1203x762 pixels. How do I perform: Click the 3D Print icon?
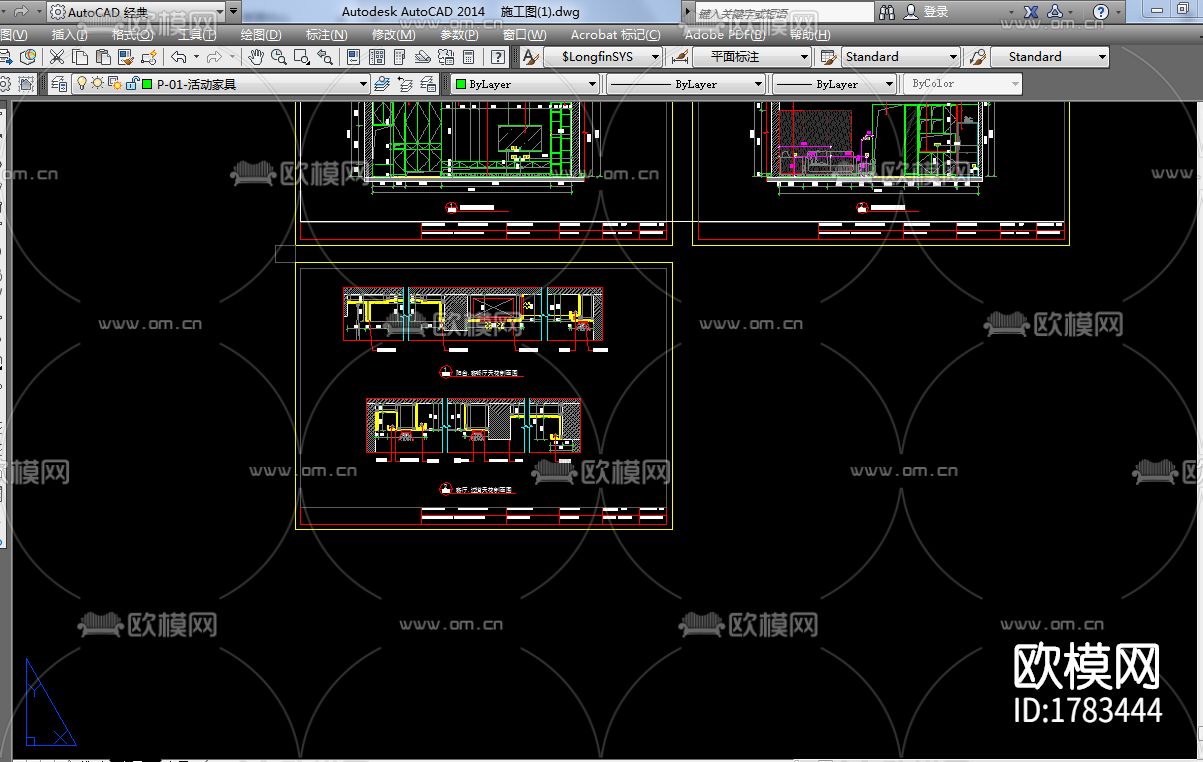[x=27, y=57]
